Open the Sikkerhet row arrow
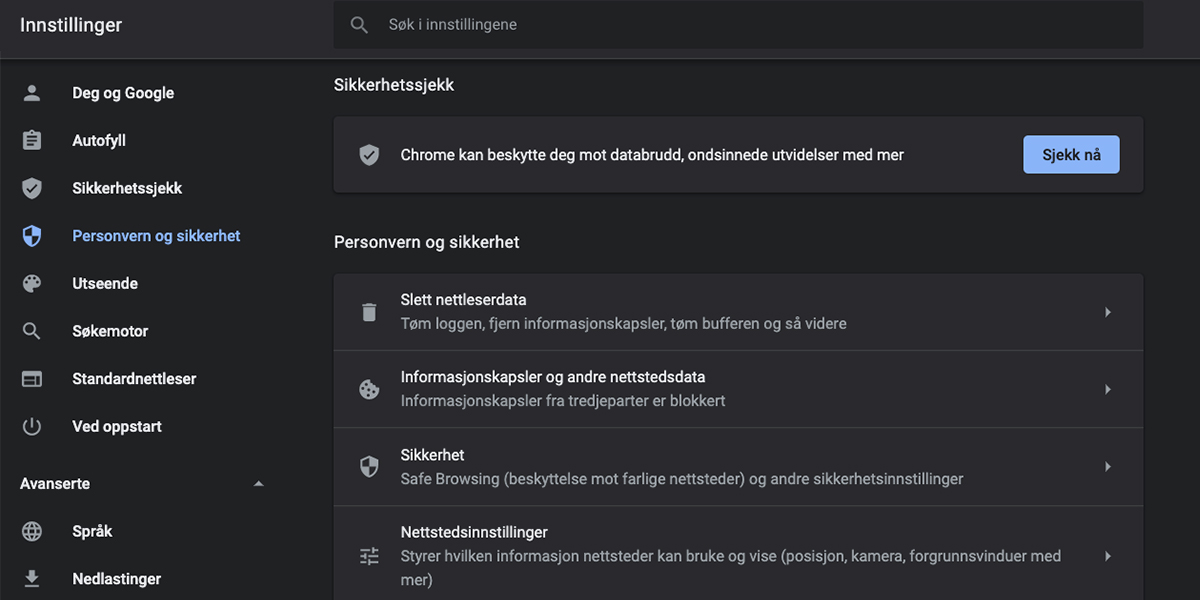The height and width of the screenshot is (600, 1200). pyautogui.click(x=1107, y=467)
